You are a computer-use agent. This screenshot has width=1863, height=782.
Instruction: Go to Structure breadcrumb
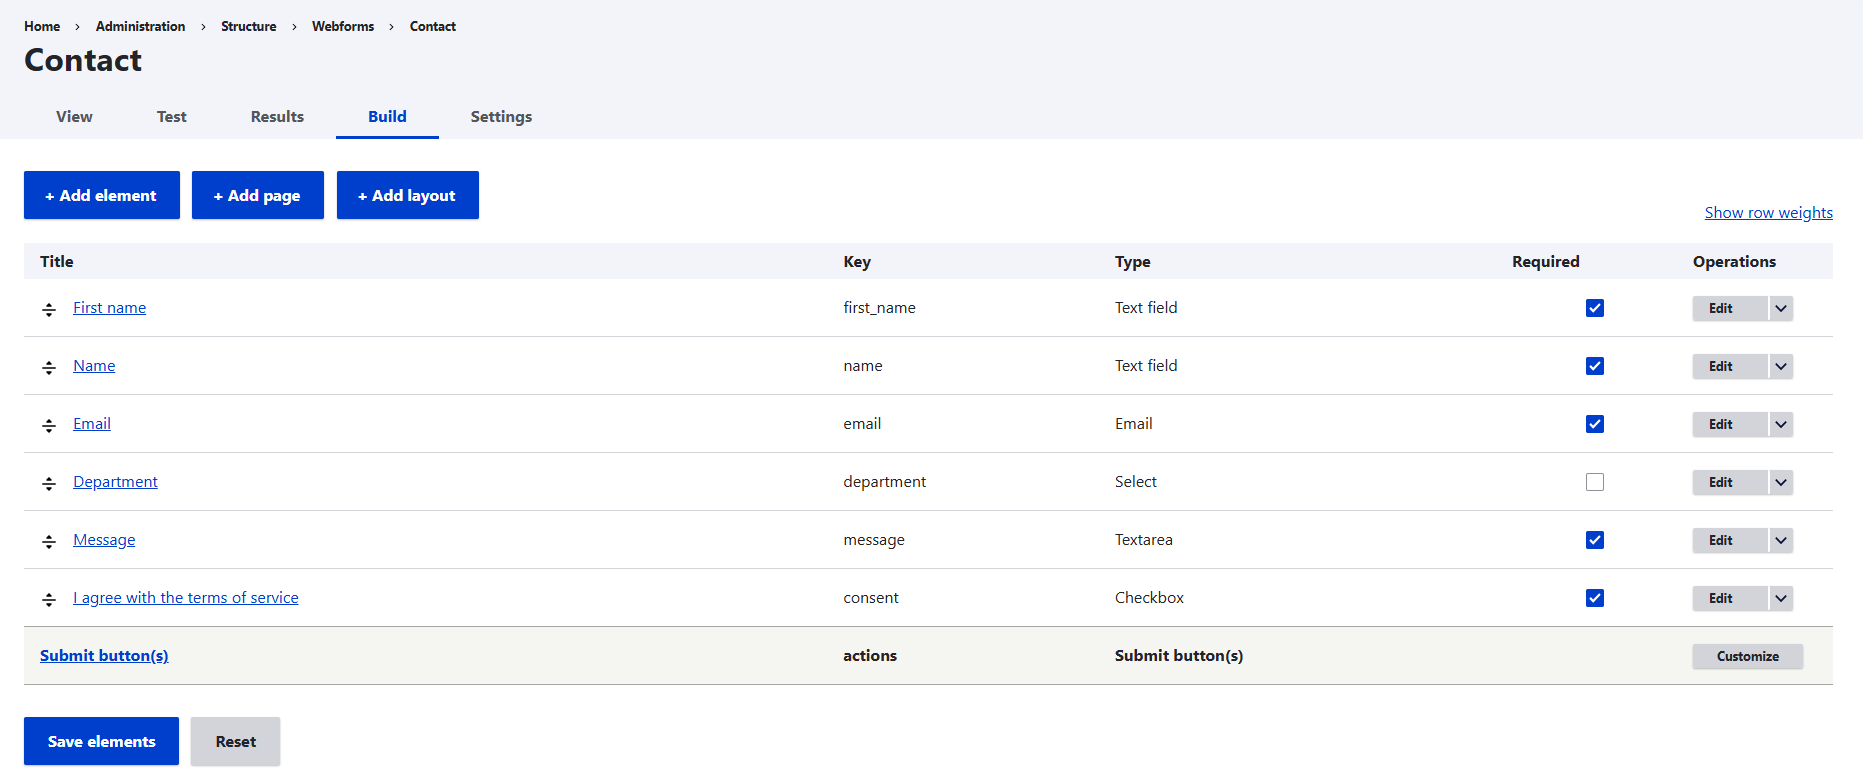249,26
